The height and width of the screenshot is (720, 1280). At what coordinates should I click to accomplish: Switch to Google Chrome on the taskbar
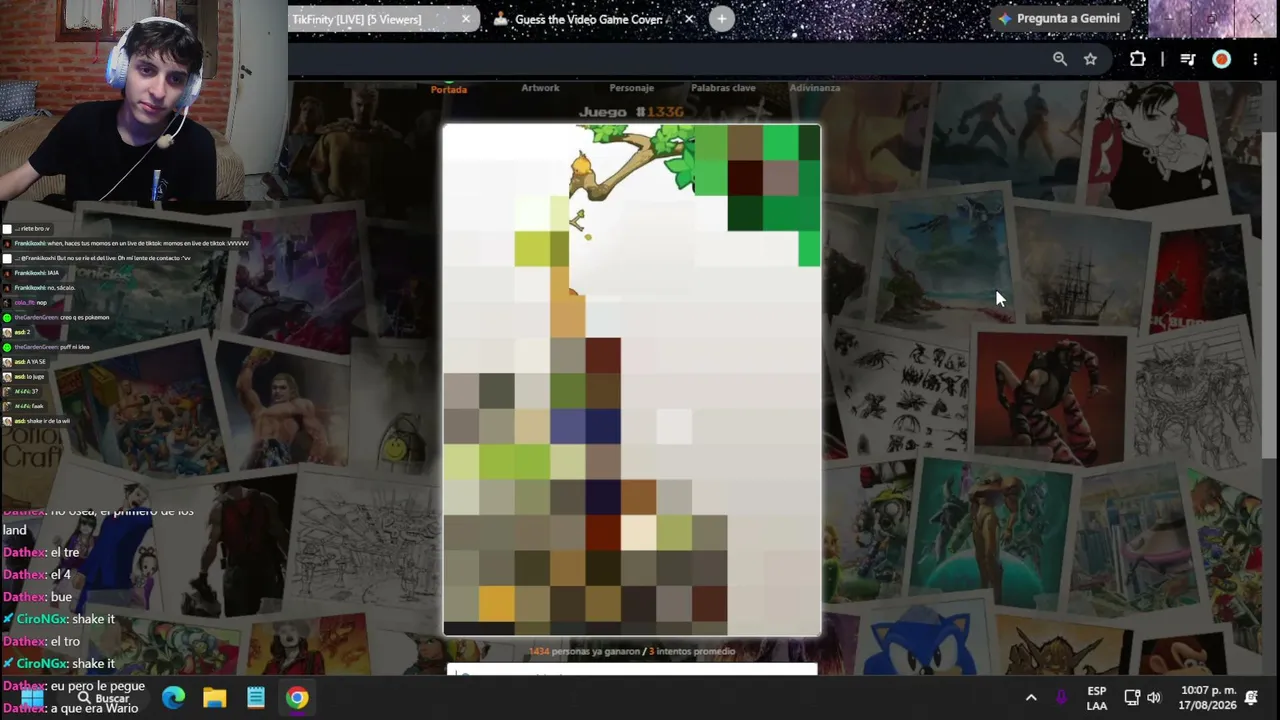[297, 698]
